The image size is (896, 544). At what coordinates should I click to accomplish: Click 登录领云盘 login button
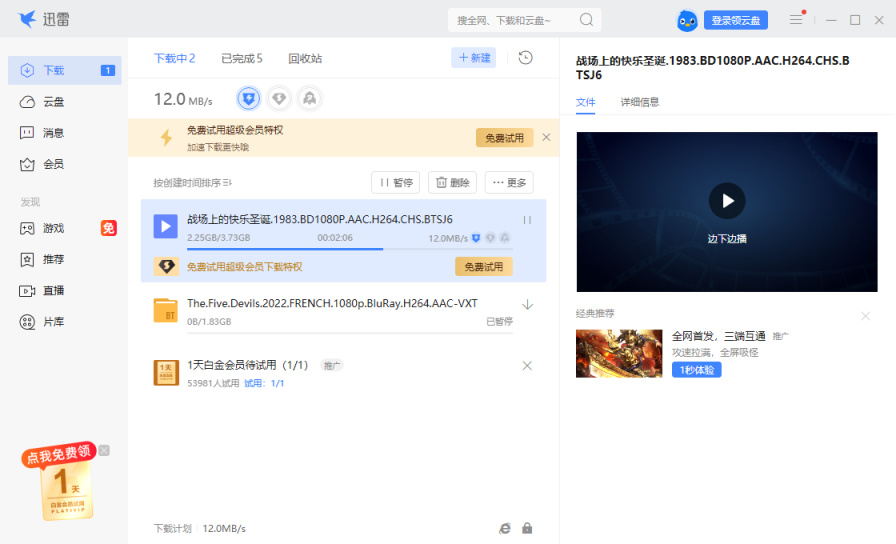(x=736, y=21)
